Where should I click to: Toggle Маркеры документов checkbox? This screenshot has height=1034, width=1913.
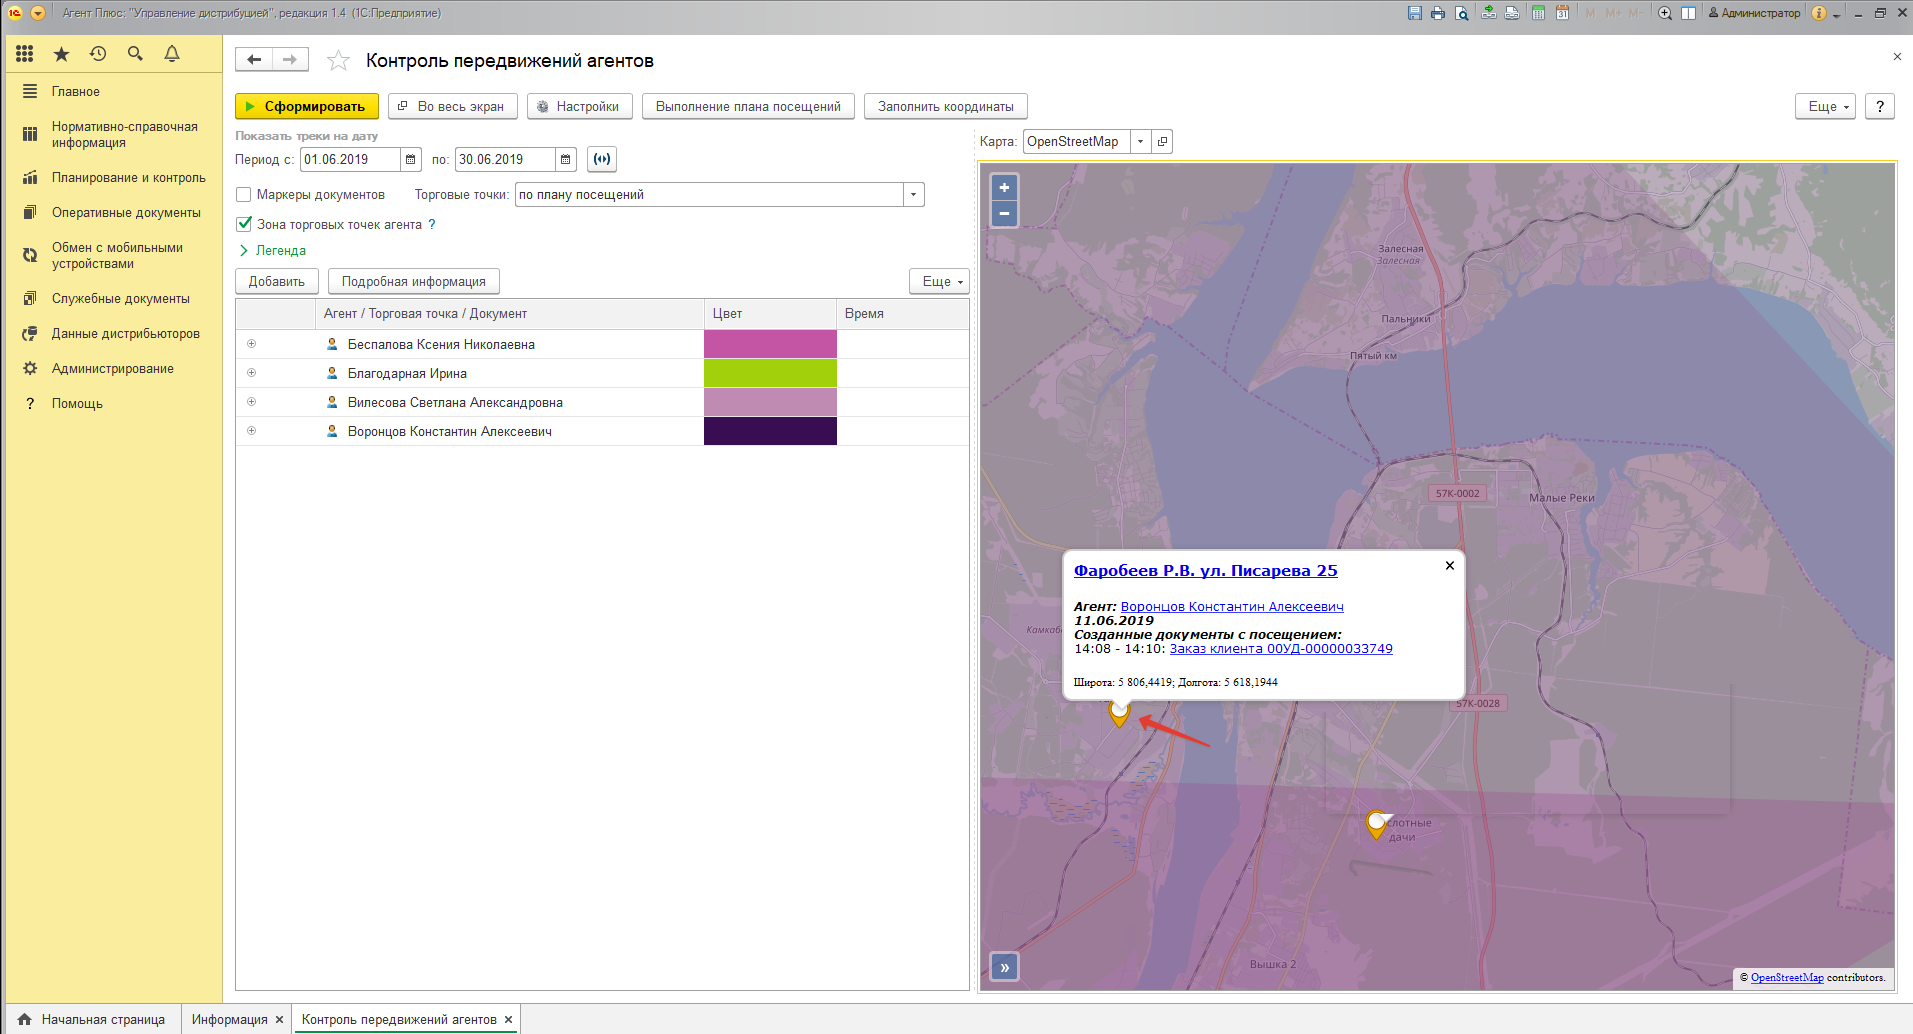point(243,195)
